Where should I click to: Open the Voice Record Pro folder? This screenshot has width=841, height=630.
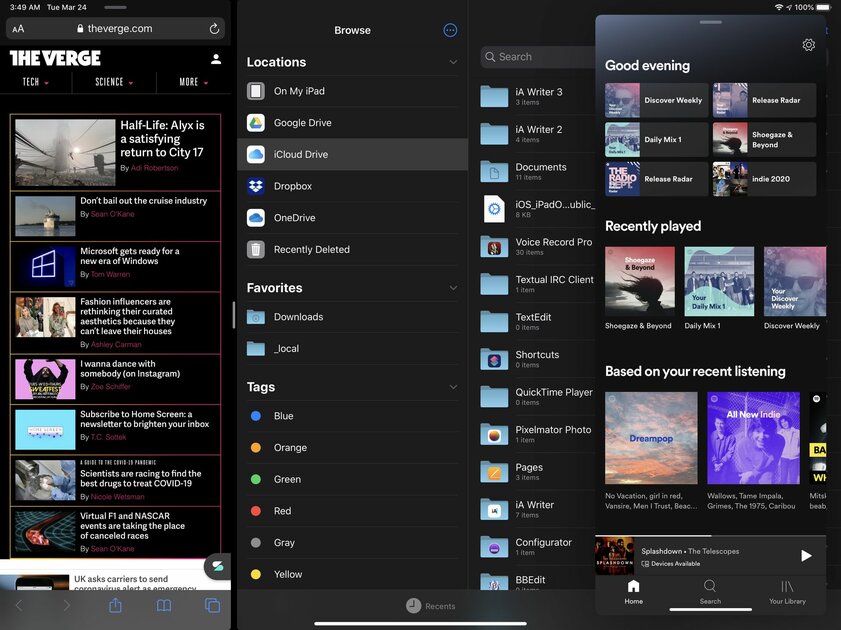pyautogui.click(x=537, y=247)
